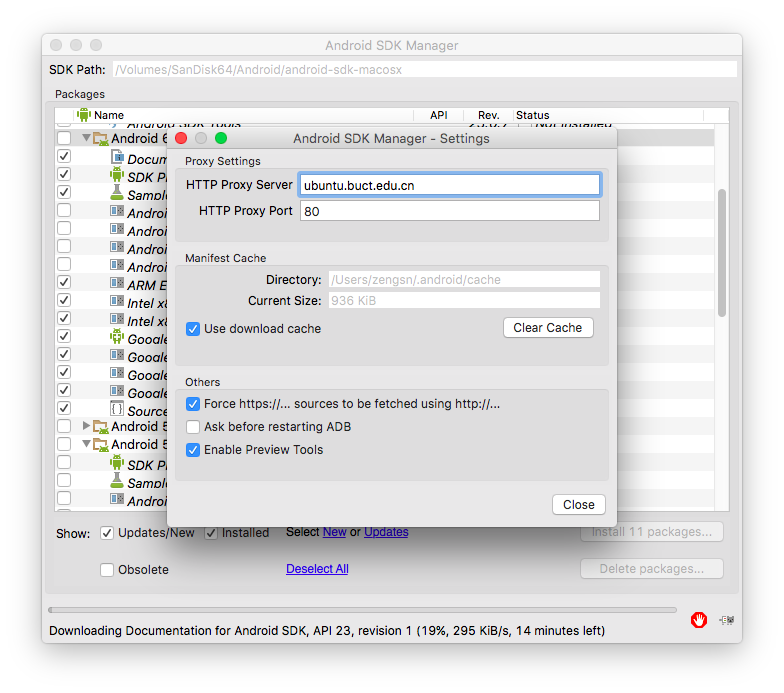Click the Deselect All link

(317, 569)
